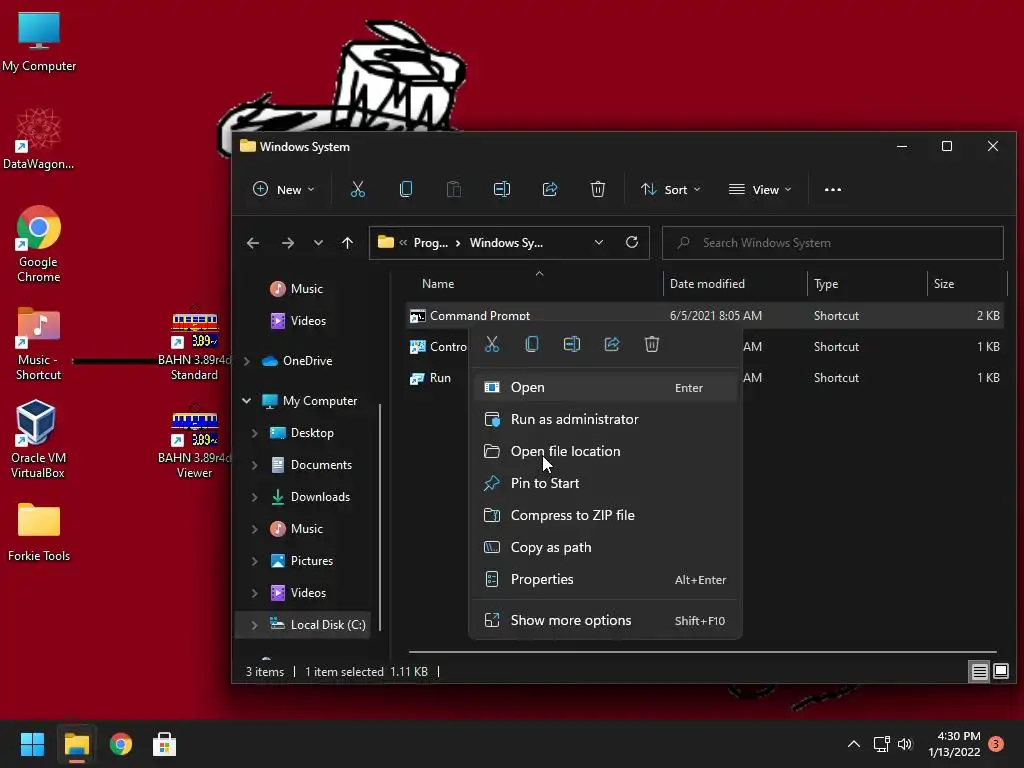The height and width of the screenshot is (768, 1024).
Task: Select BAHN 3.89r4d Standard desktop shortcut
Action: click(x=194, y=345)
